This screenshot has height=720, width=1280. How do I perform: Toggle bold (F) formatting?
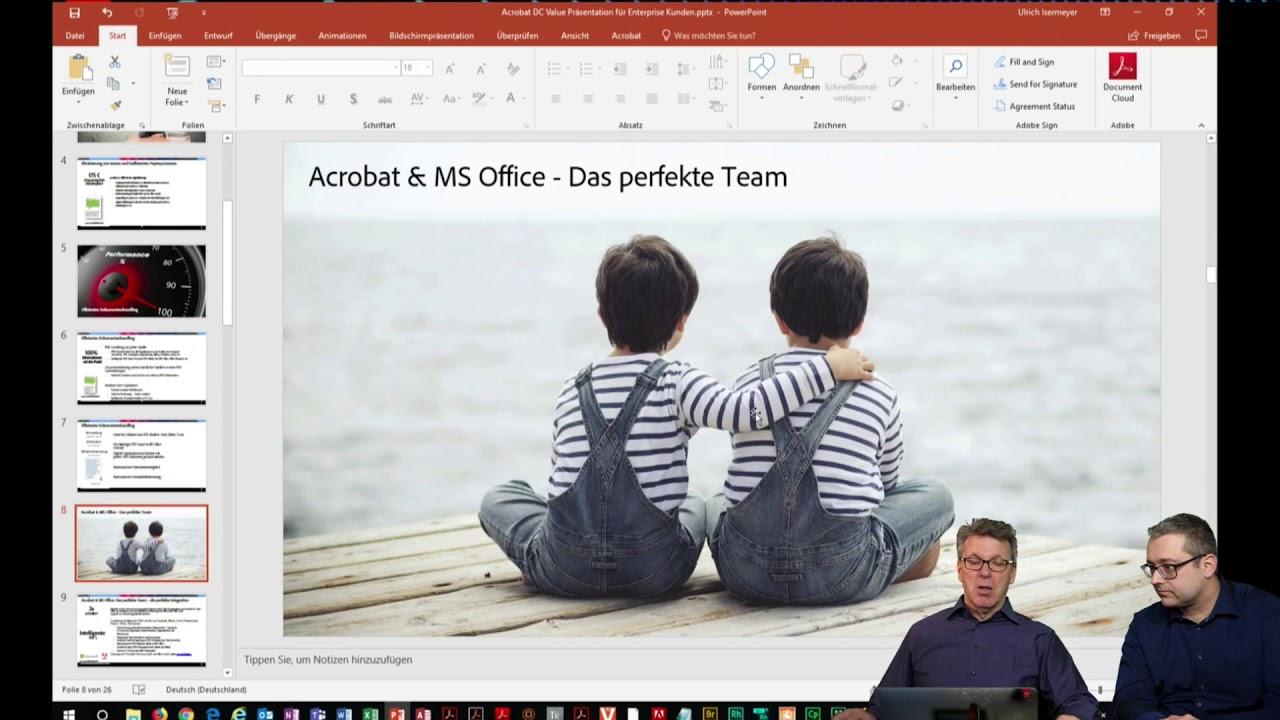click(x=257, y=99)
